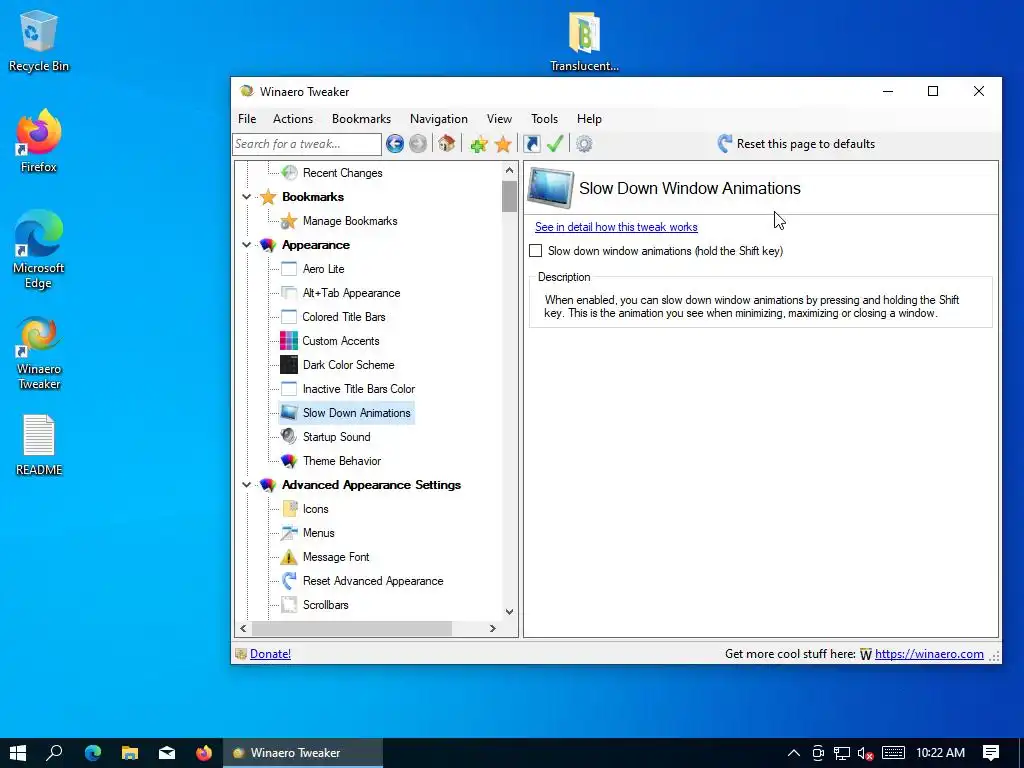Collapse the Appearance tree section
This screenshot has height=768, width=1024.
pyautogui.click(x=246, y=245)
